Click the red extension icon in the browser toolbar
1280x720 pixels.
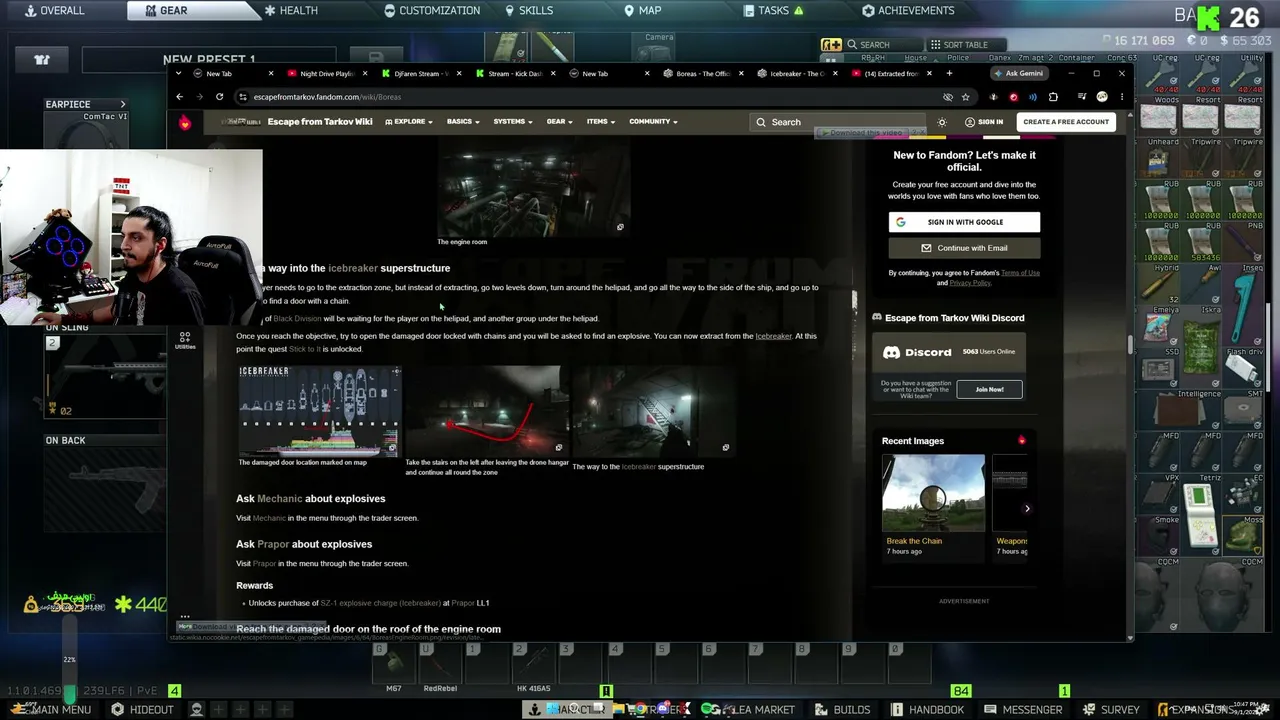click(1013, 97)
